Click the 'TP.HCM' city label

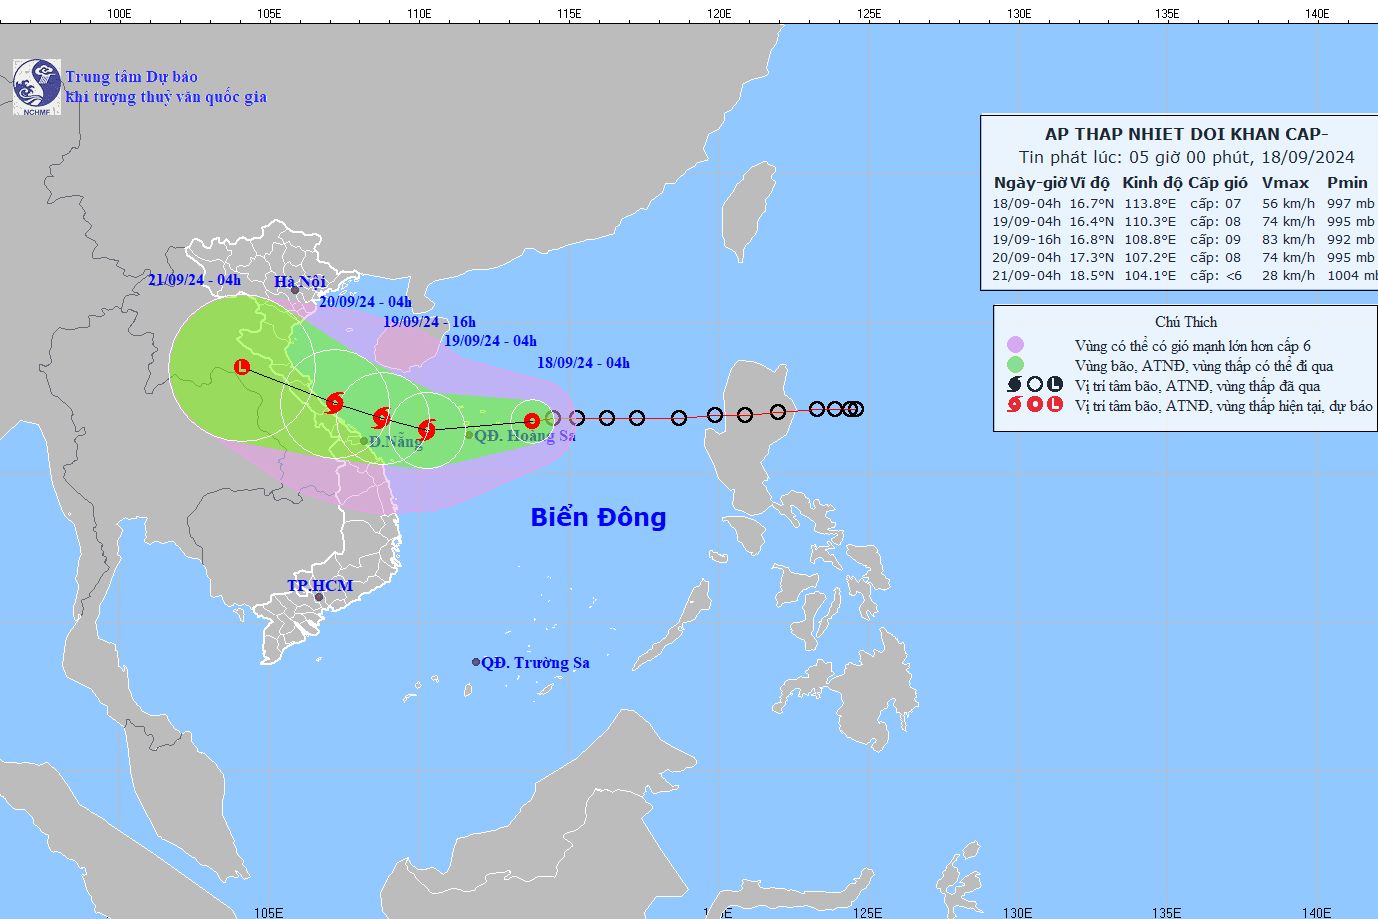click(x=320, y=586)
